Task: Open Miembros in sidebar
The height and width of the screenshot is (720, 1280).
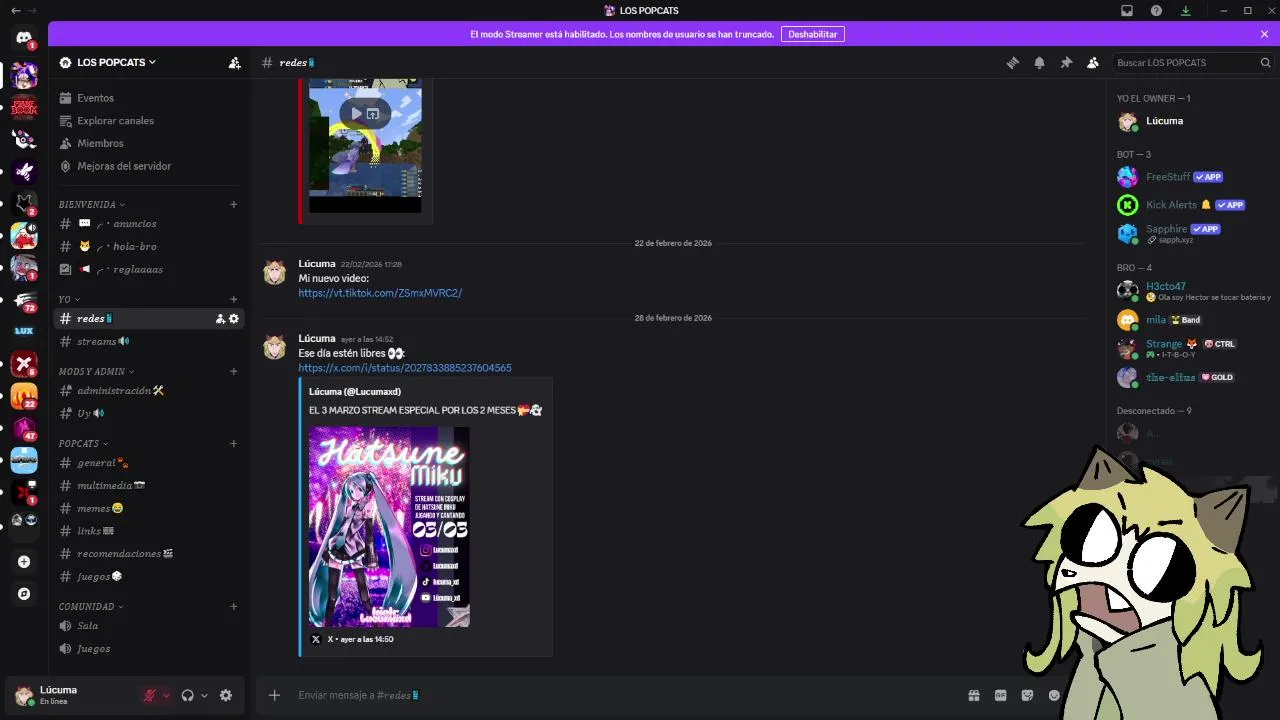Action: (150, 143)
